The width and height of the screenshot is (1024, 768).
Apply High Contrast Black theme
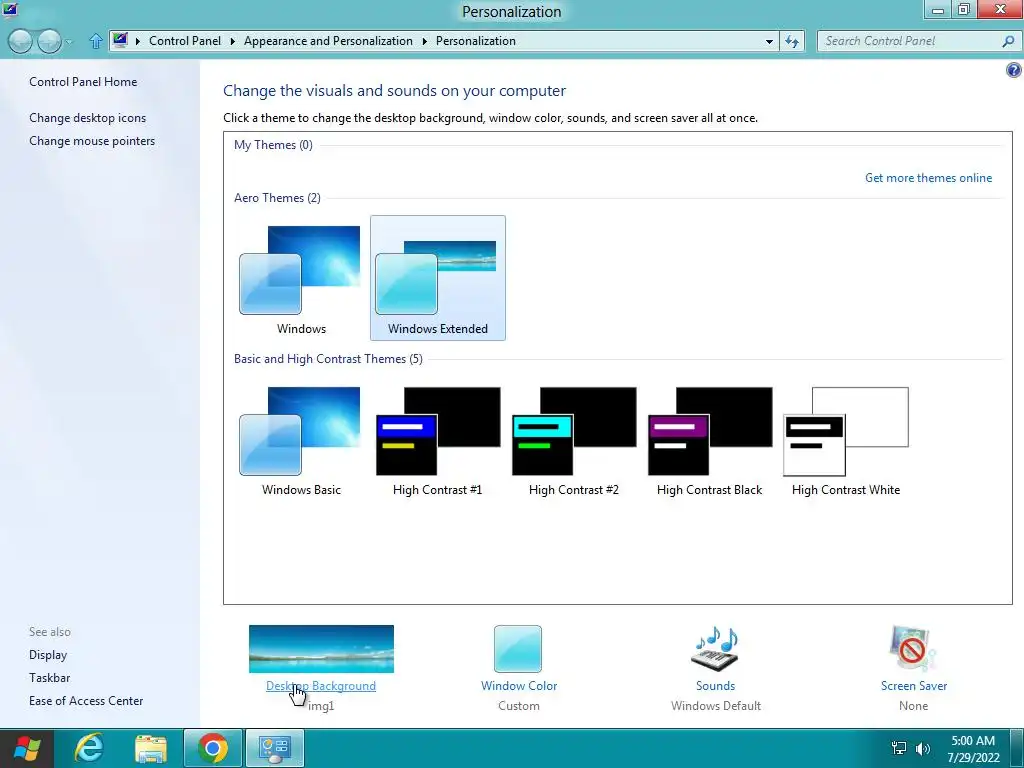[x=709, y=440]
